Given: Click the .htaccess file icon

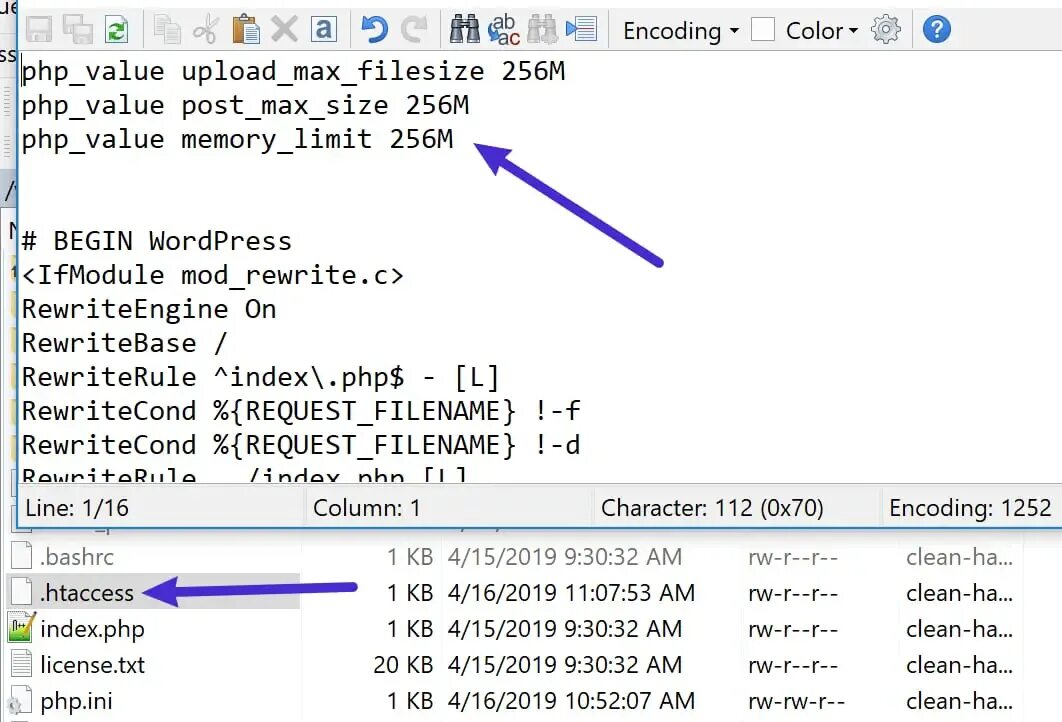Looking at the screenshot, I should pyautogui.click(x=22, y=592).
